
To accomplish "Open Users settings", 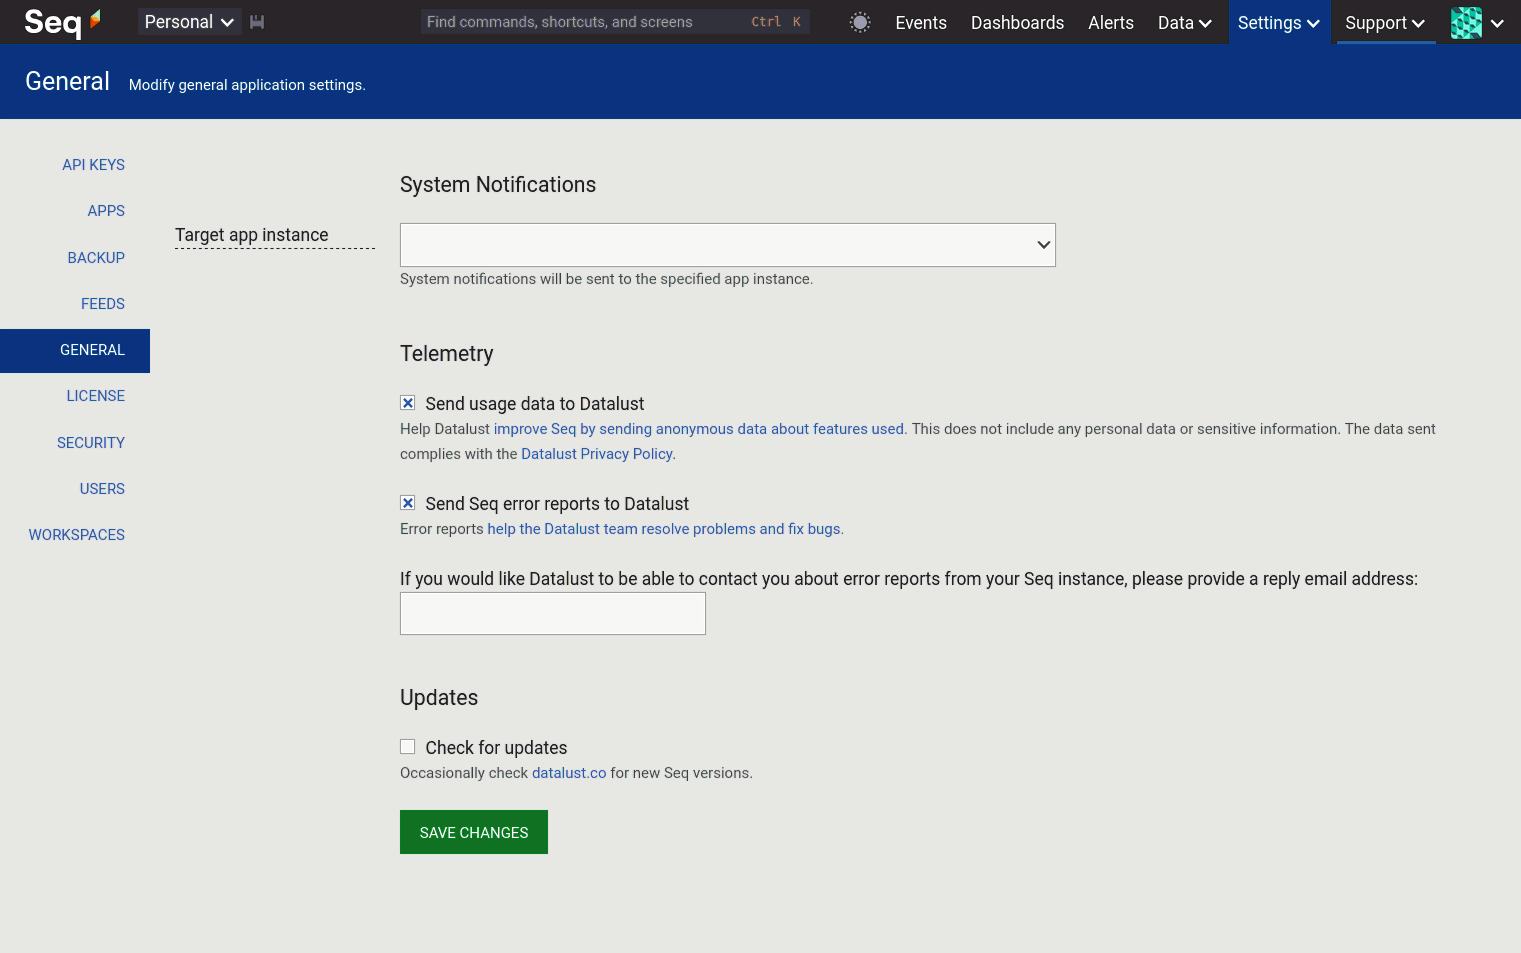I will 102,489.
